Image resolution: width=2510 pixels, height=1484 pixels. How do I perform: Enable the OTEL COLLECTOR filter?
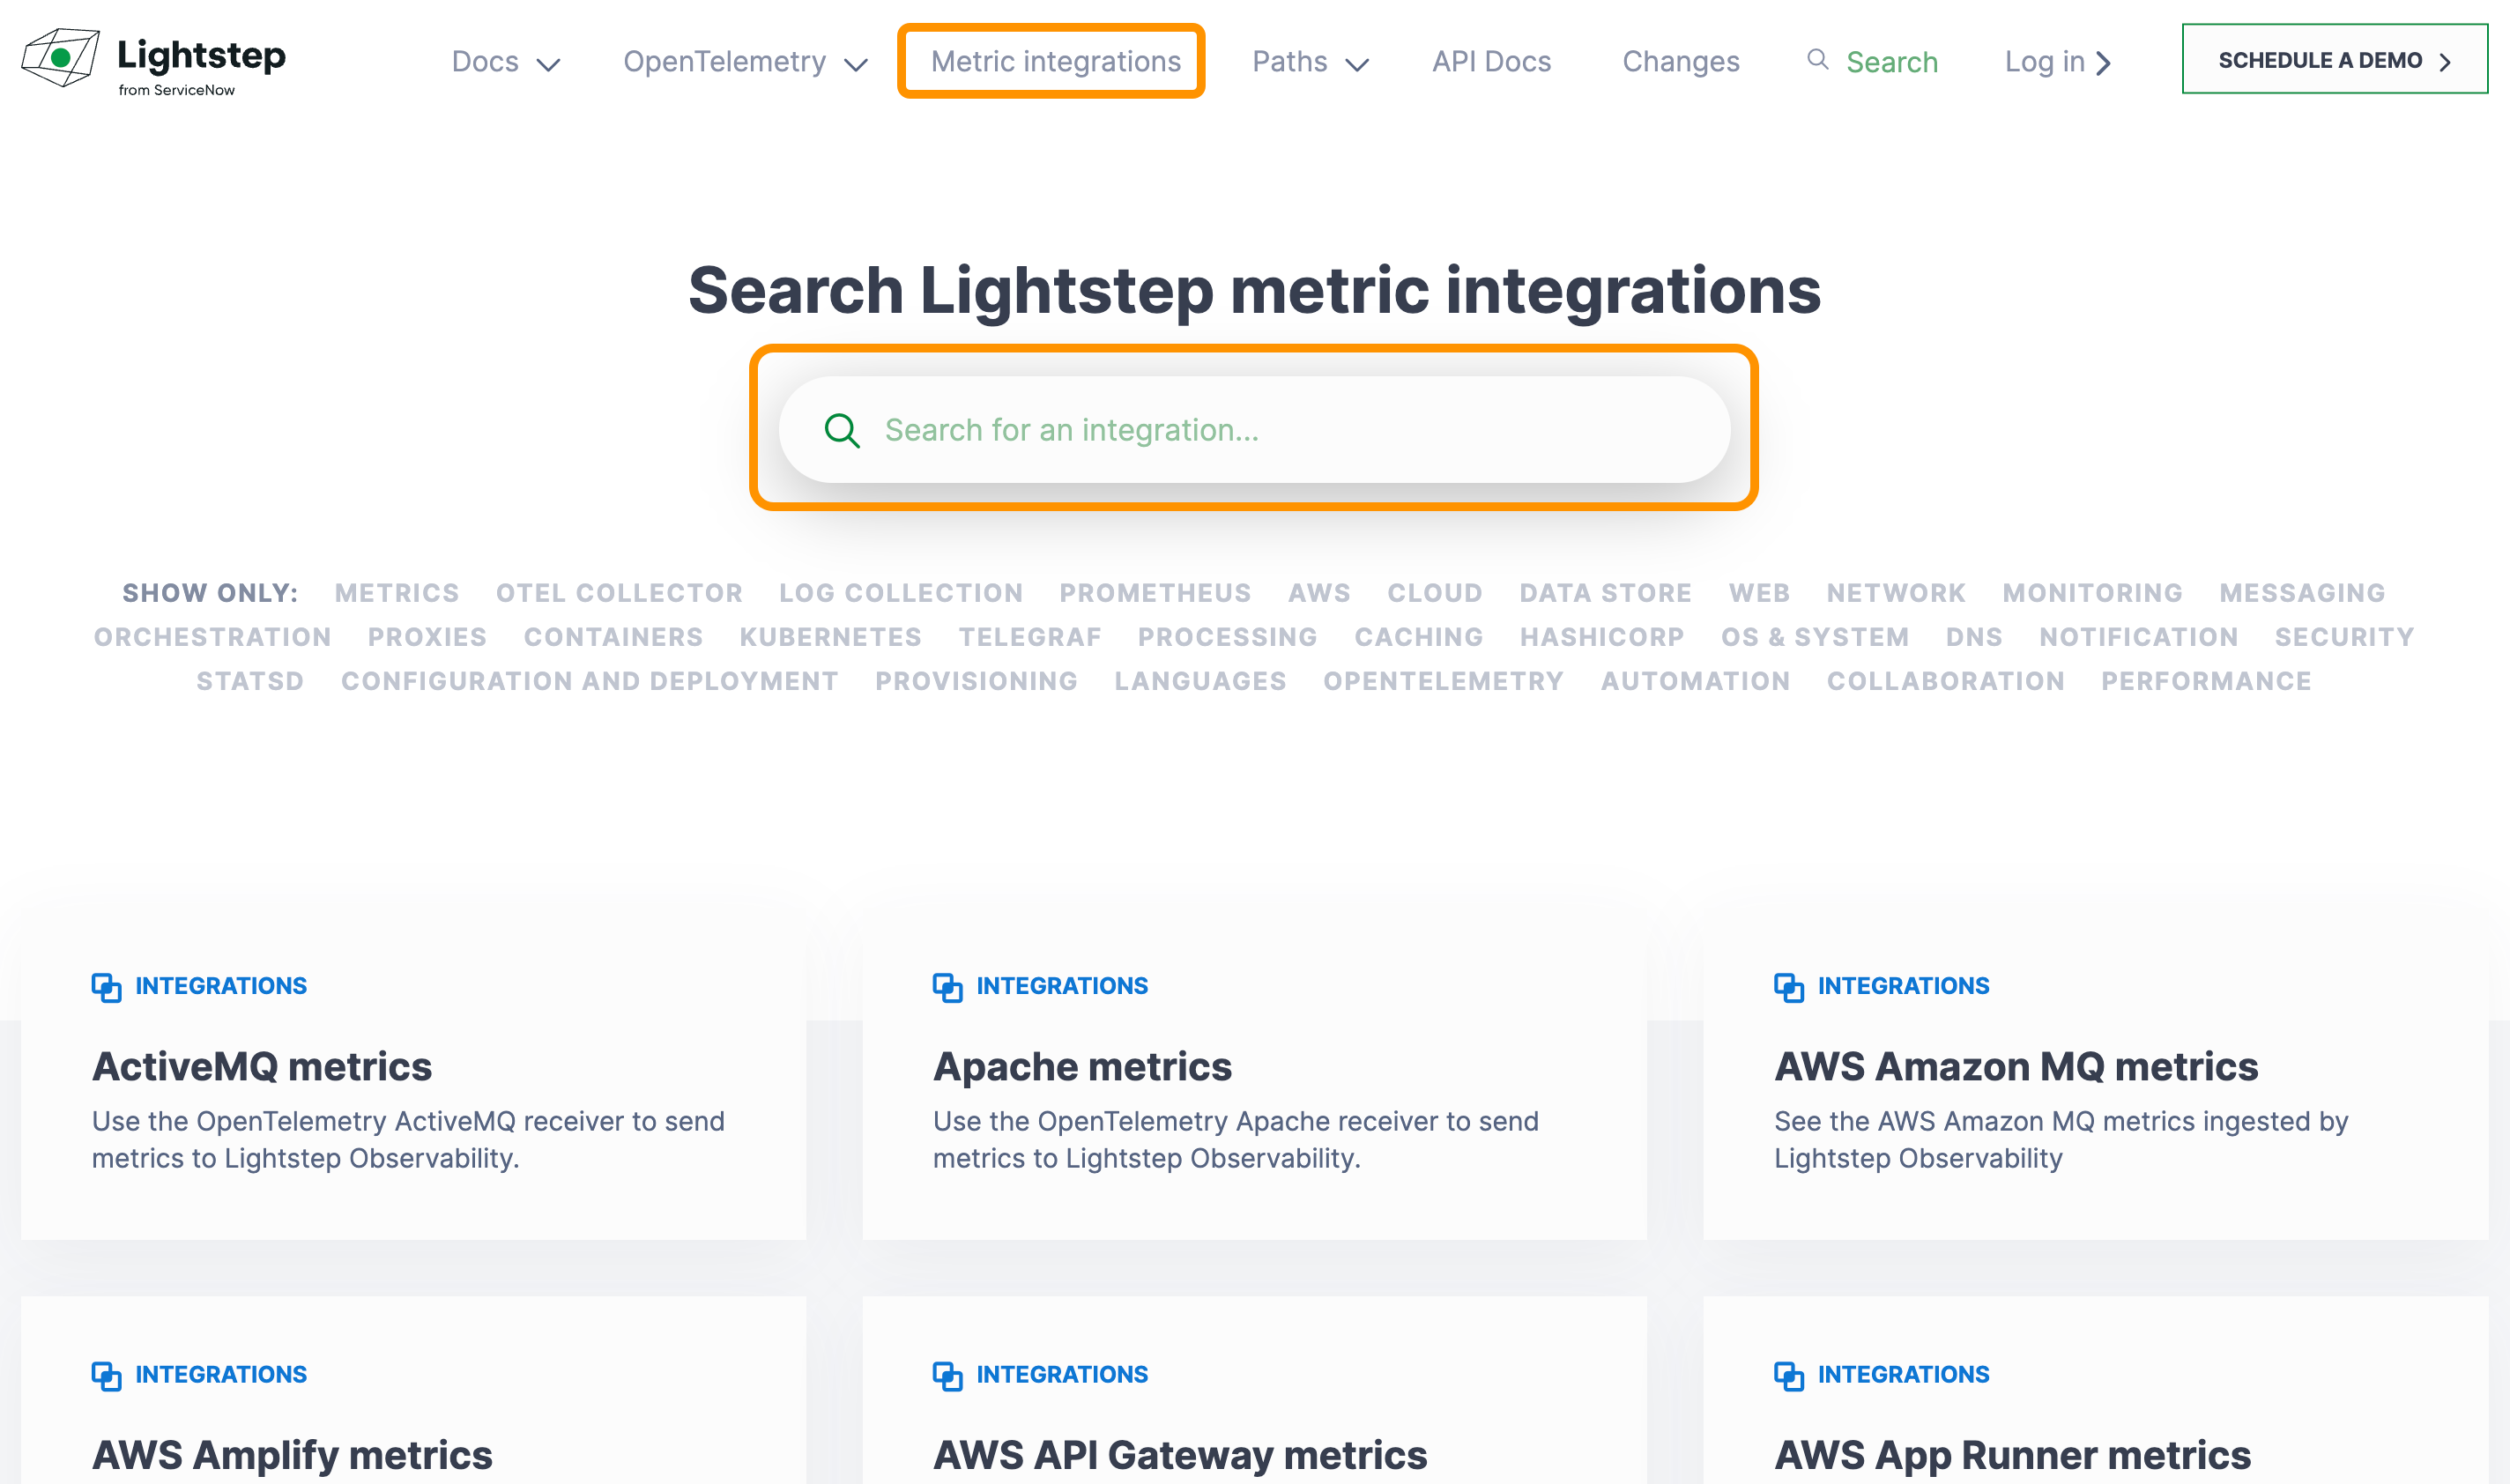pyautogui.click(x=619, y=593)
